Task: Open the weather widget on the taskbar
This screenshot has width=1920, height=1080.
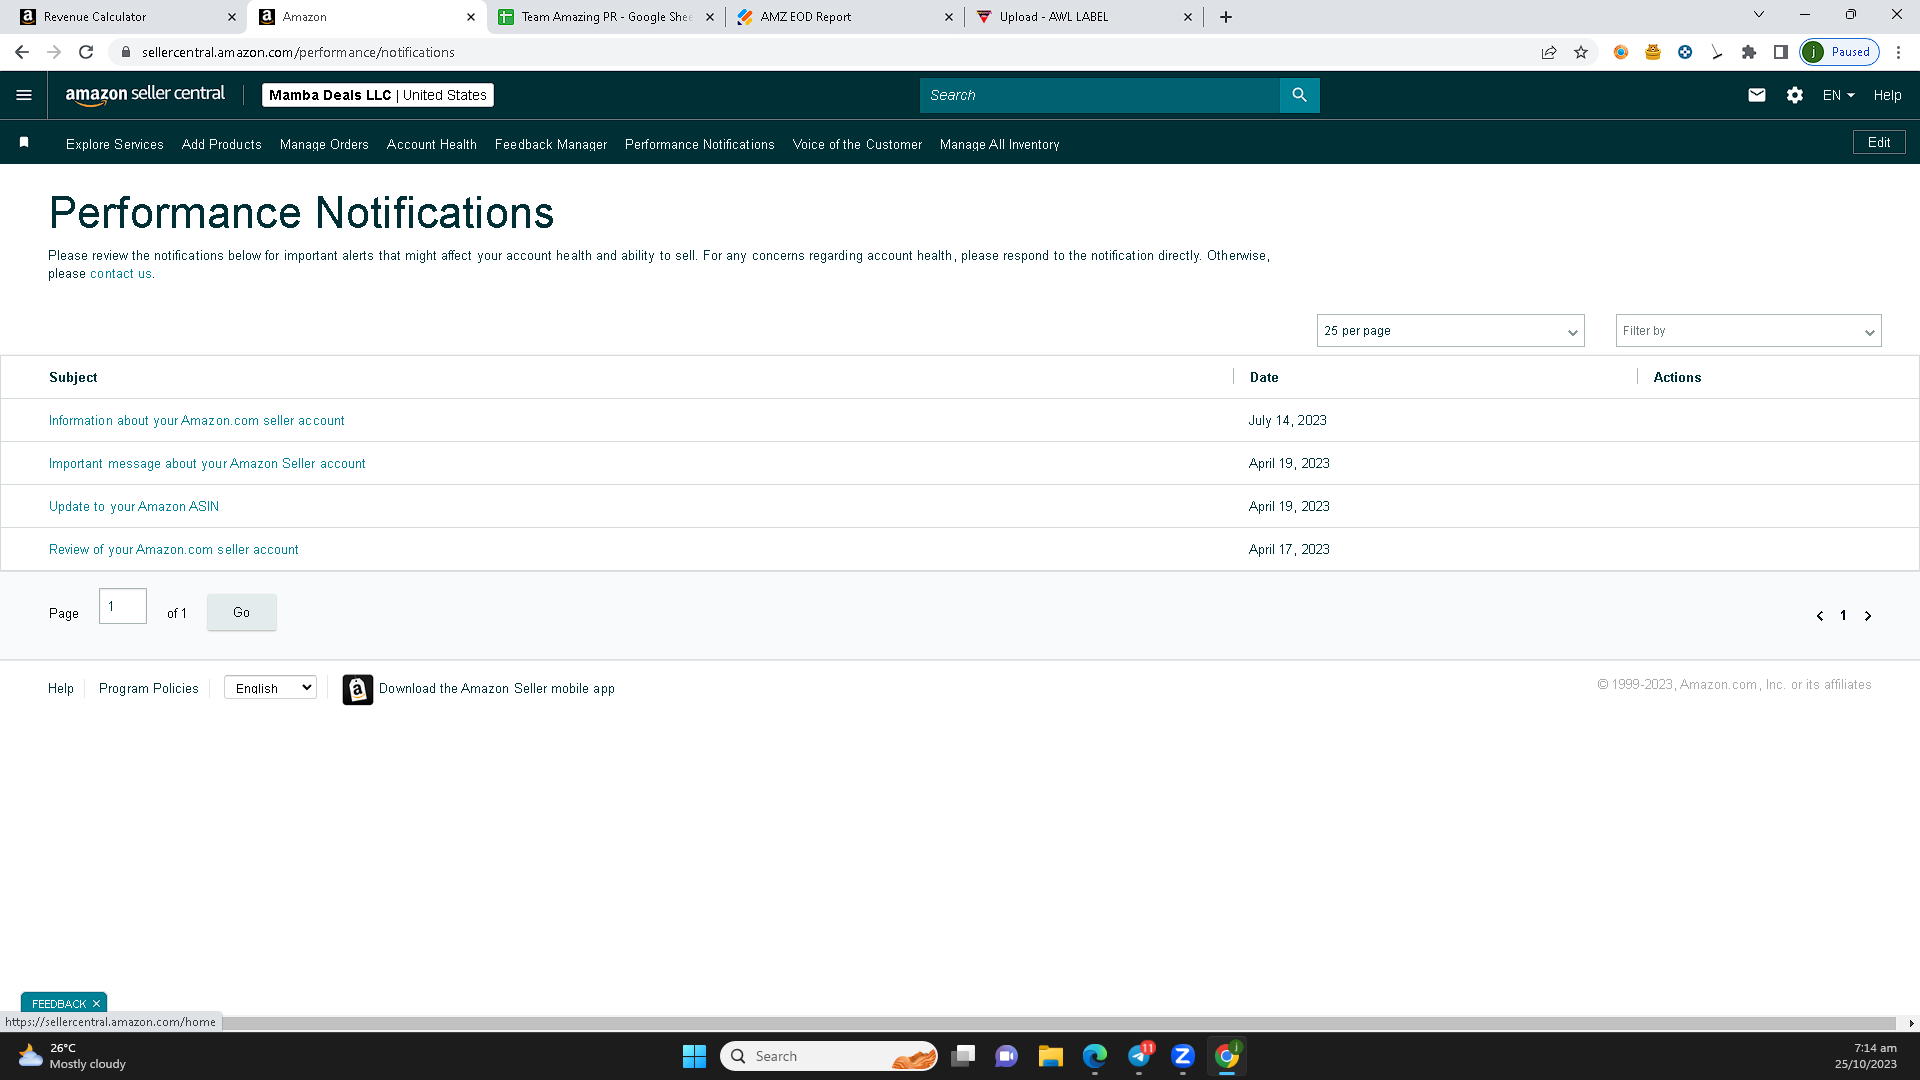Action: 72,1056
